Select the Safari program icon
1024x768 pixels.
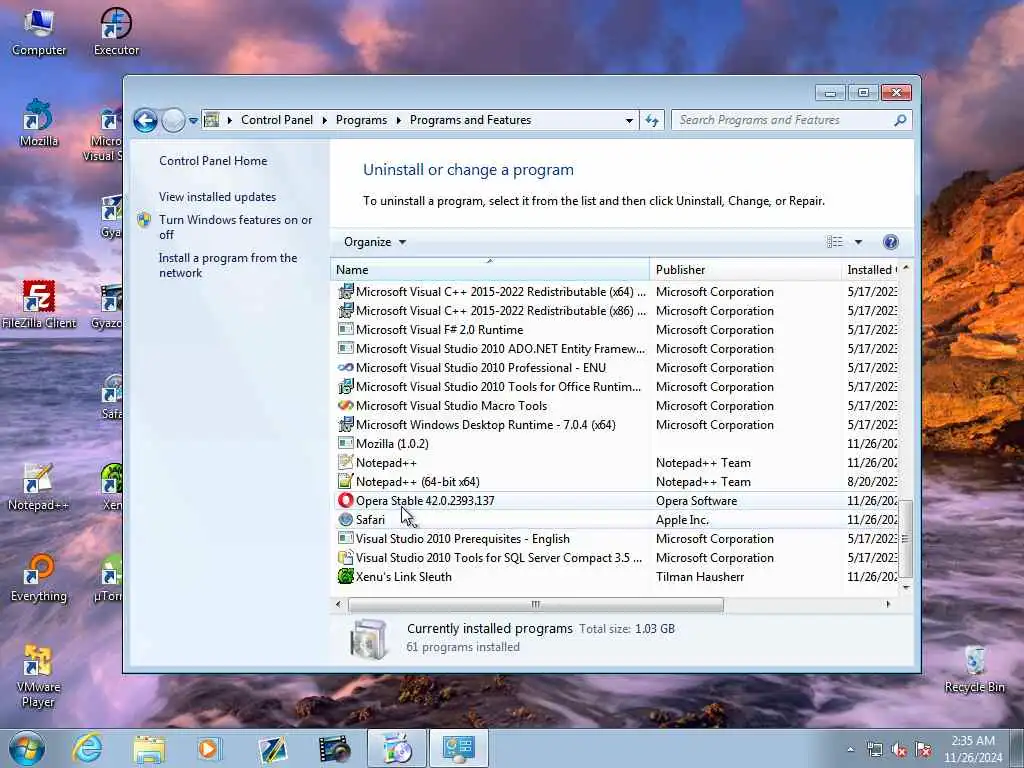click(345, 520)
